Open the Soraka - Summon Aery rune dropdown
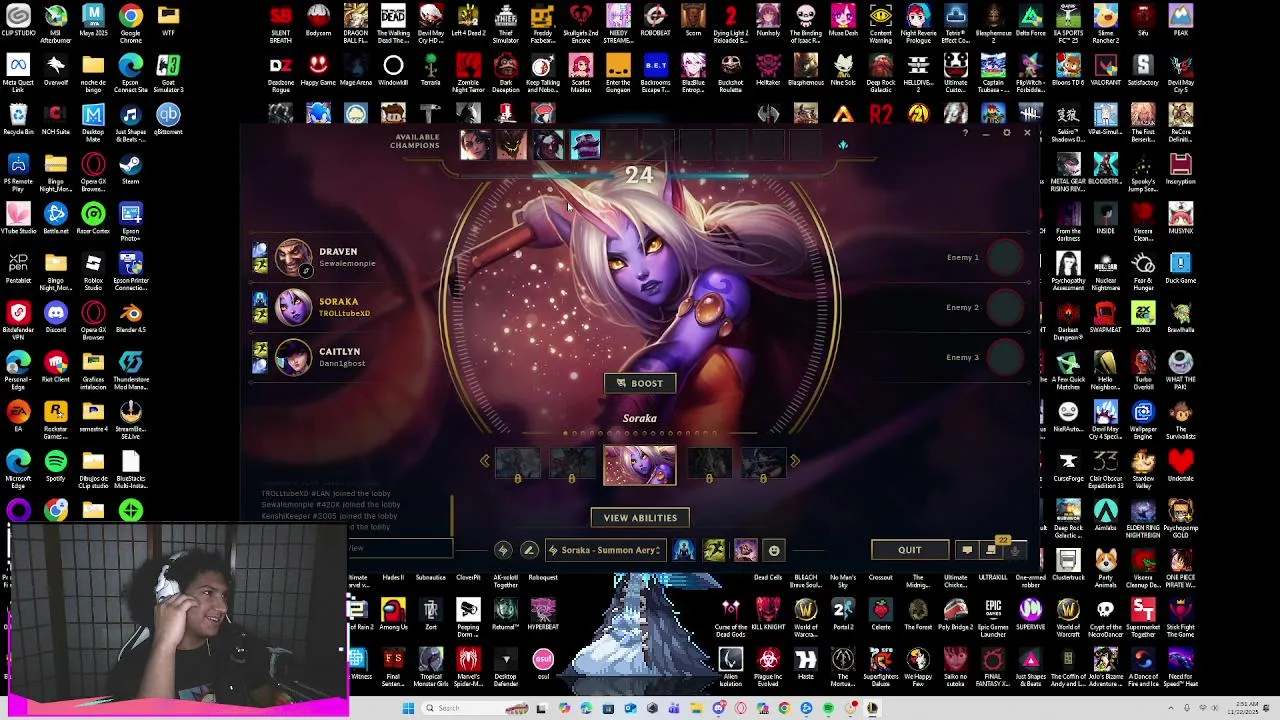The image size is (1280, 720). click(x=605, y=550)
